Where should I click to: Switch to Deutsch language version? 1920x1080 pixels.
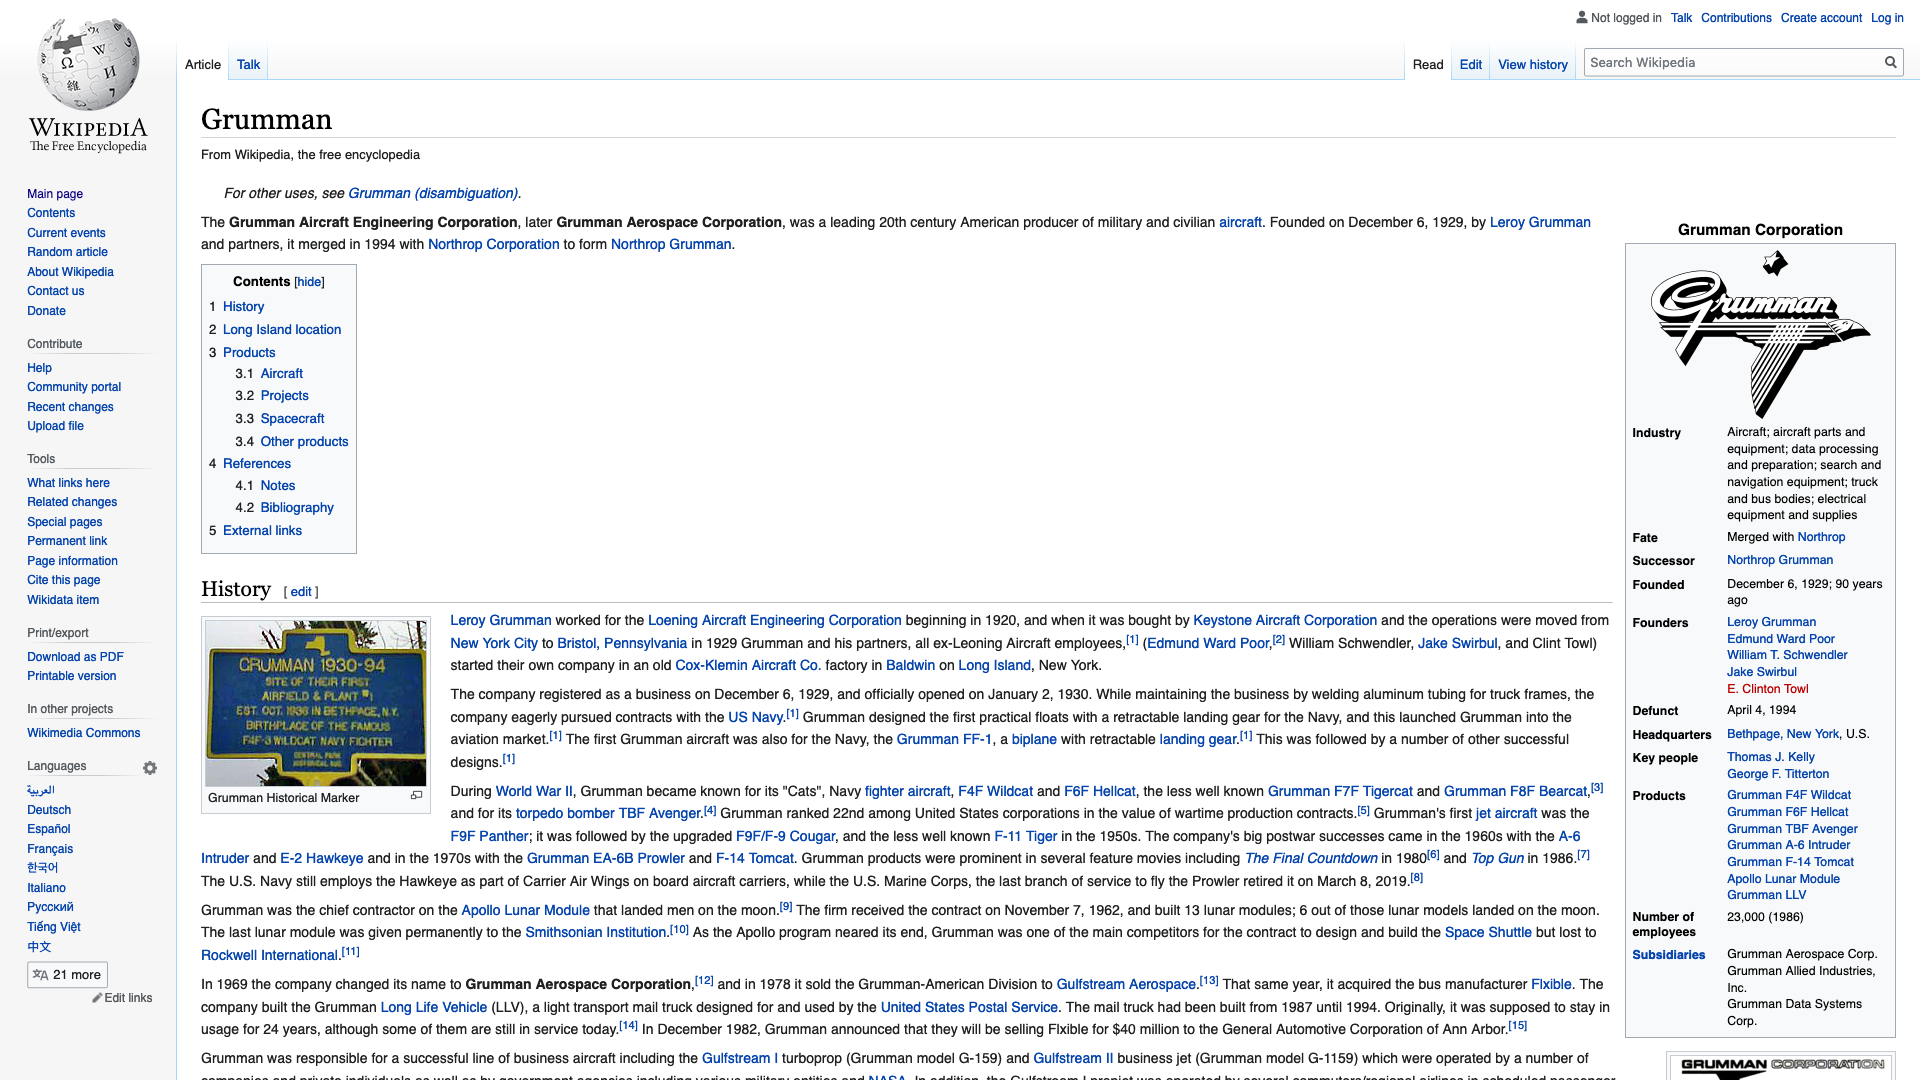pyautogui.click(x=49, y=810)
